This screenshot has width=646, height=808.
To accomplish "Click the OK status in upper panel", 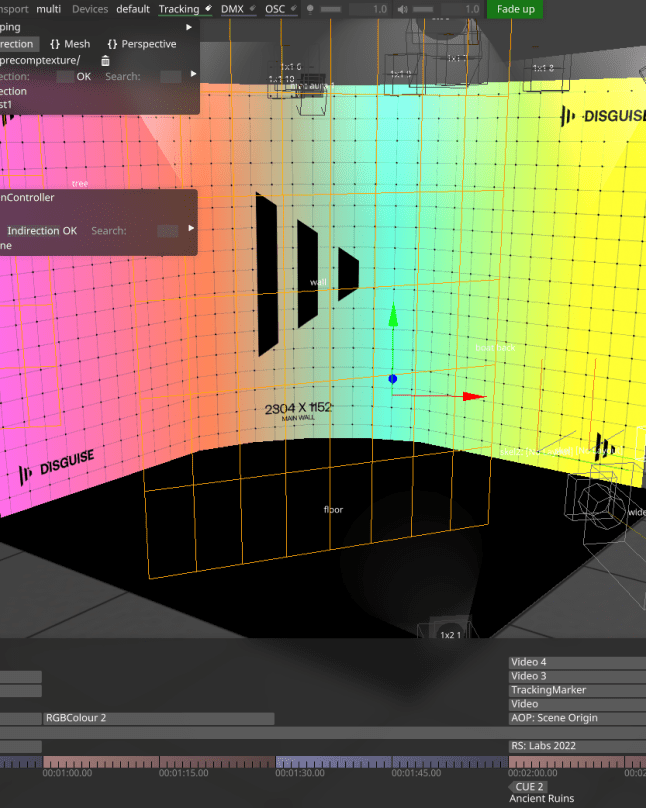I will [x=83, y=77].
